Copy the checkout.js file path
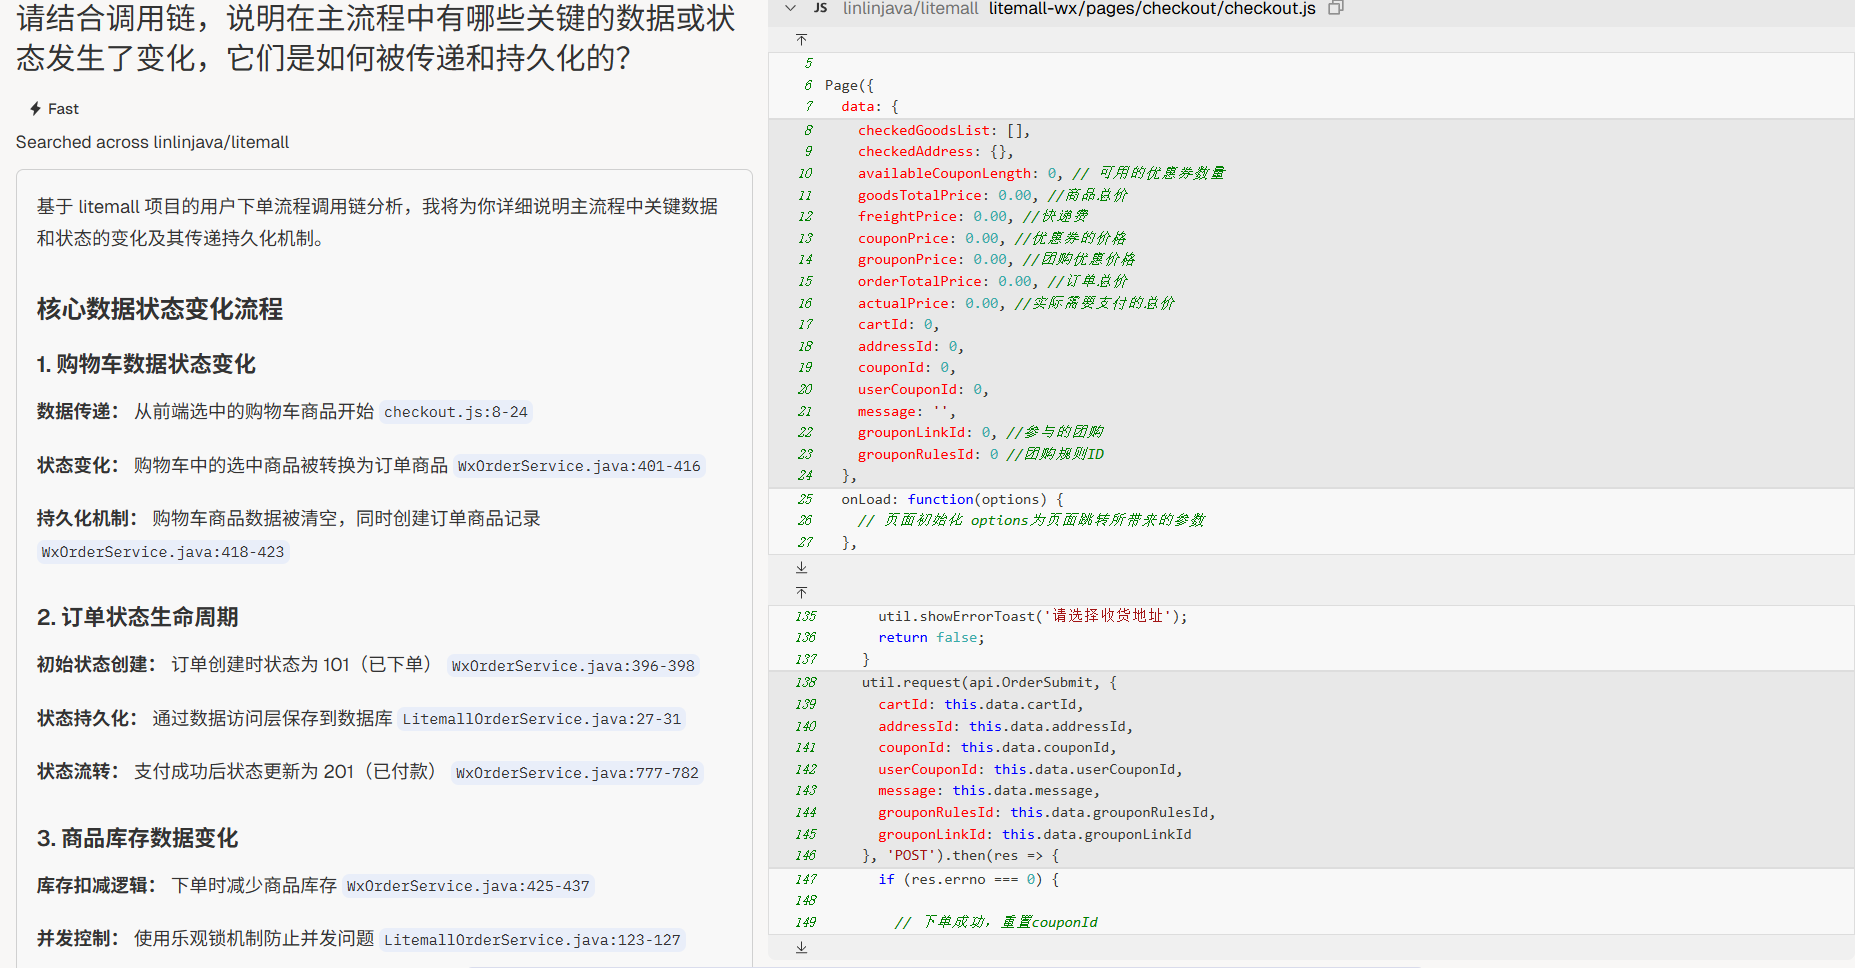Screen dimensions: 1855x968 coord(1335,8)
